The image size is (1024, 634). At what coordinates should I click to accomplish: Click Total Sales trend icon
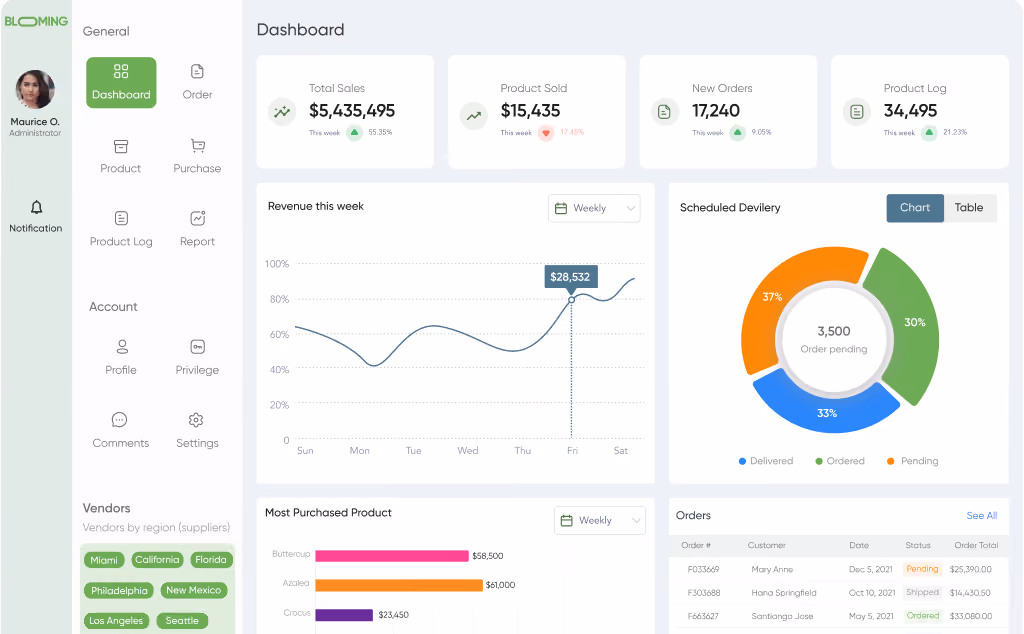[x=282, y=112]
